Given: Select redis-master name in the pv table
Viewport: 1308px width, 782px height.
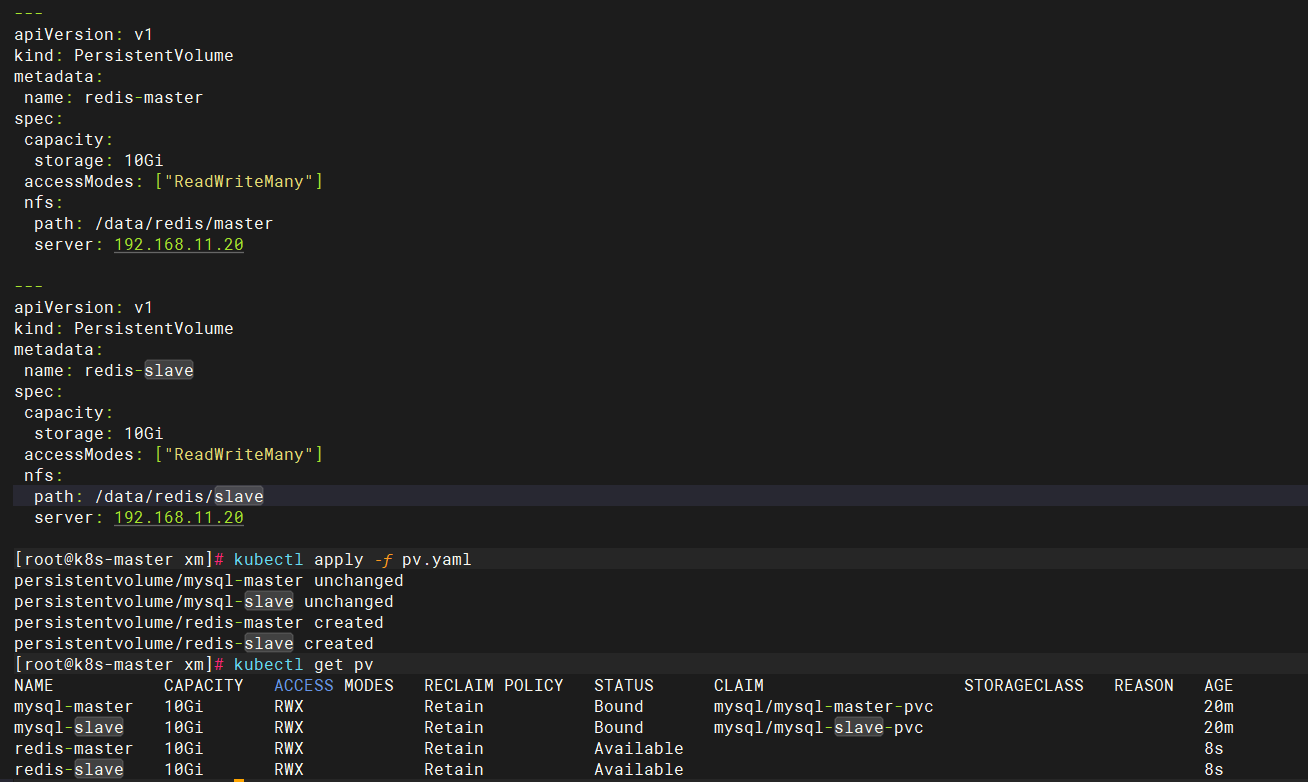Looking at the screenshot, I should tap(74, 748).
